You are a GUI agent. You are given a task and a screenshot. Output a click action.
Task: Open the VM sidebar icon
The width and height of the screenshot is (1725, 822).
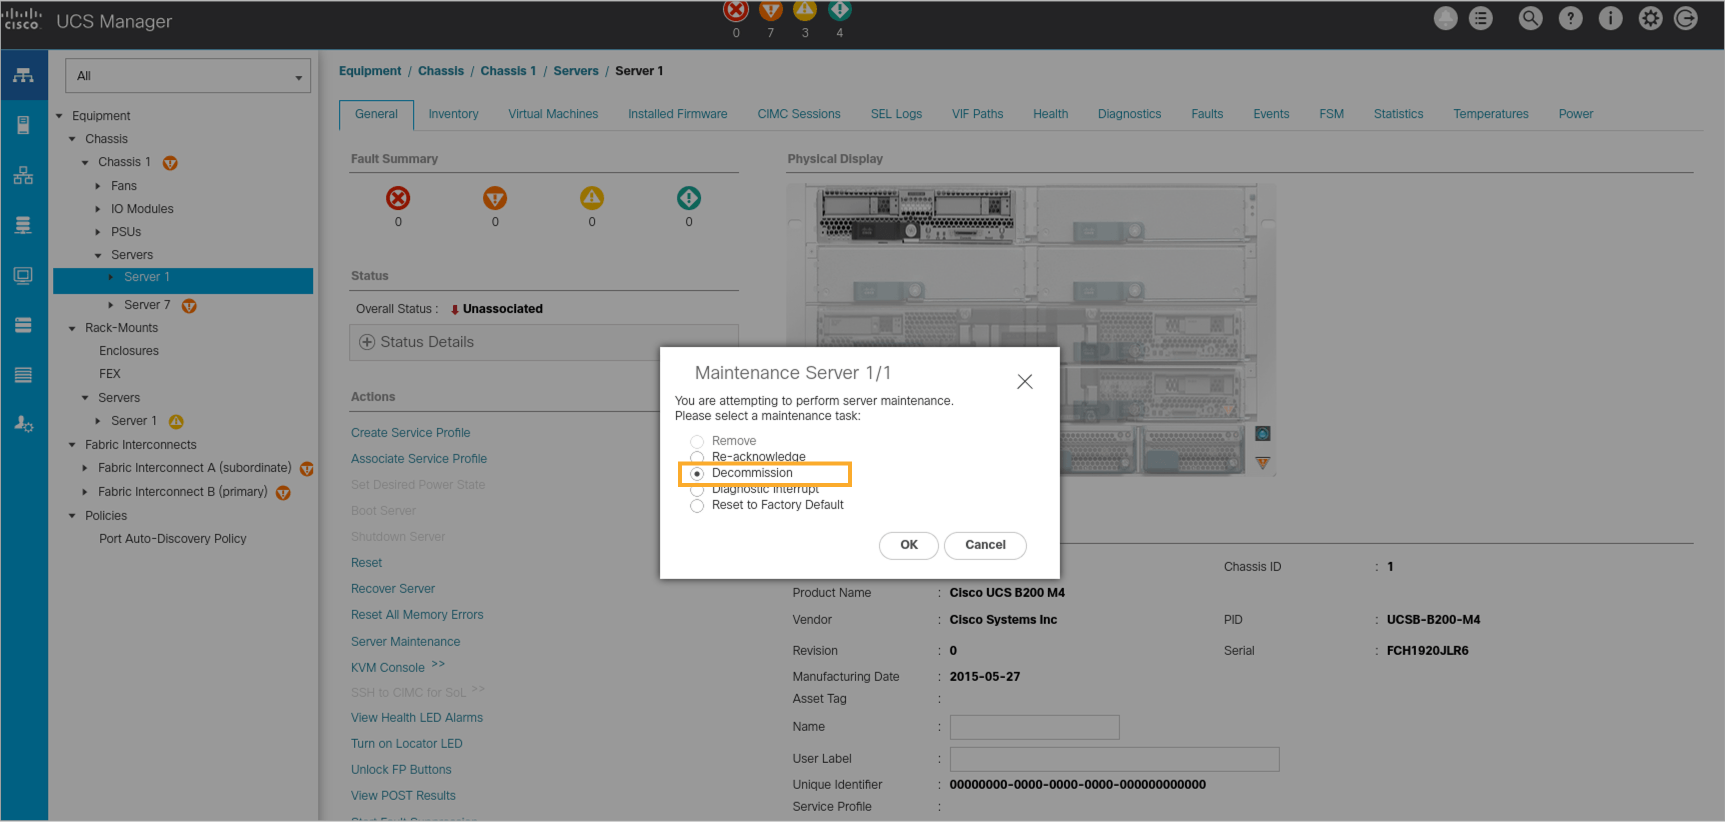23,275
